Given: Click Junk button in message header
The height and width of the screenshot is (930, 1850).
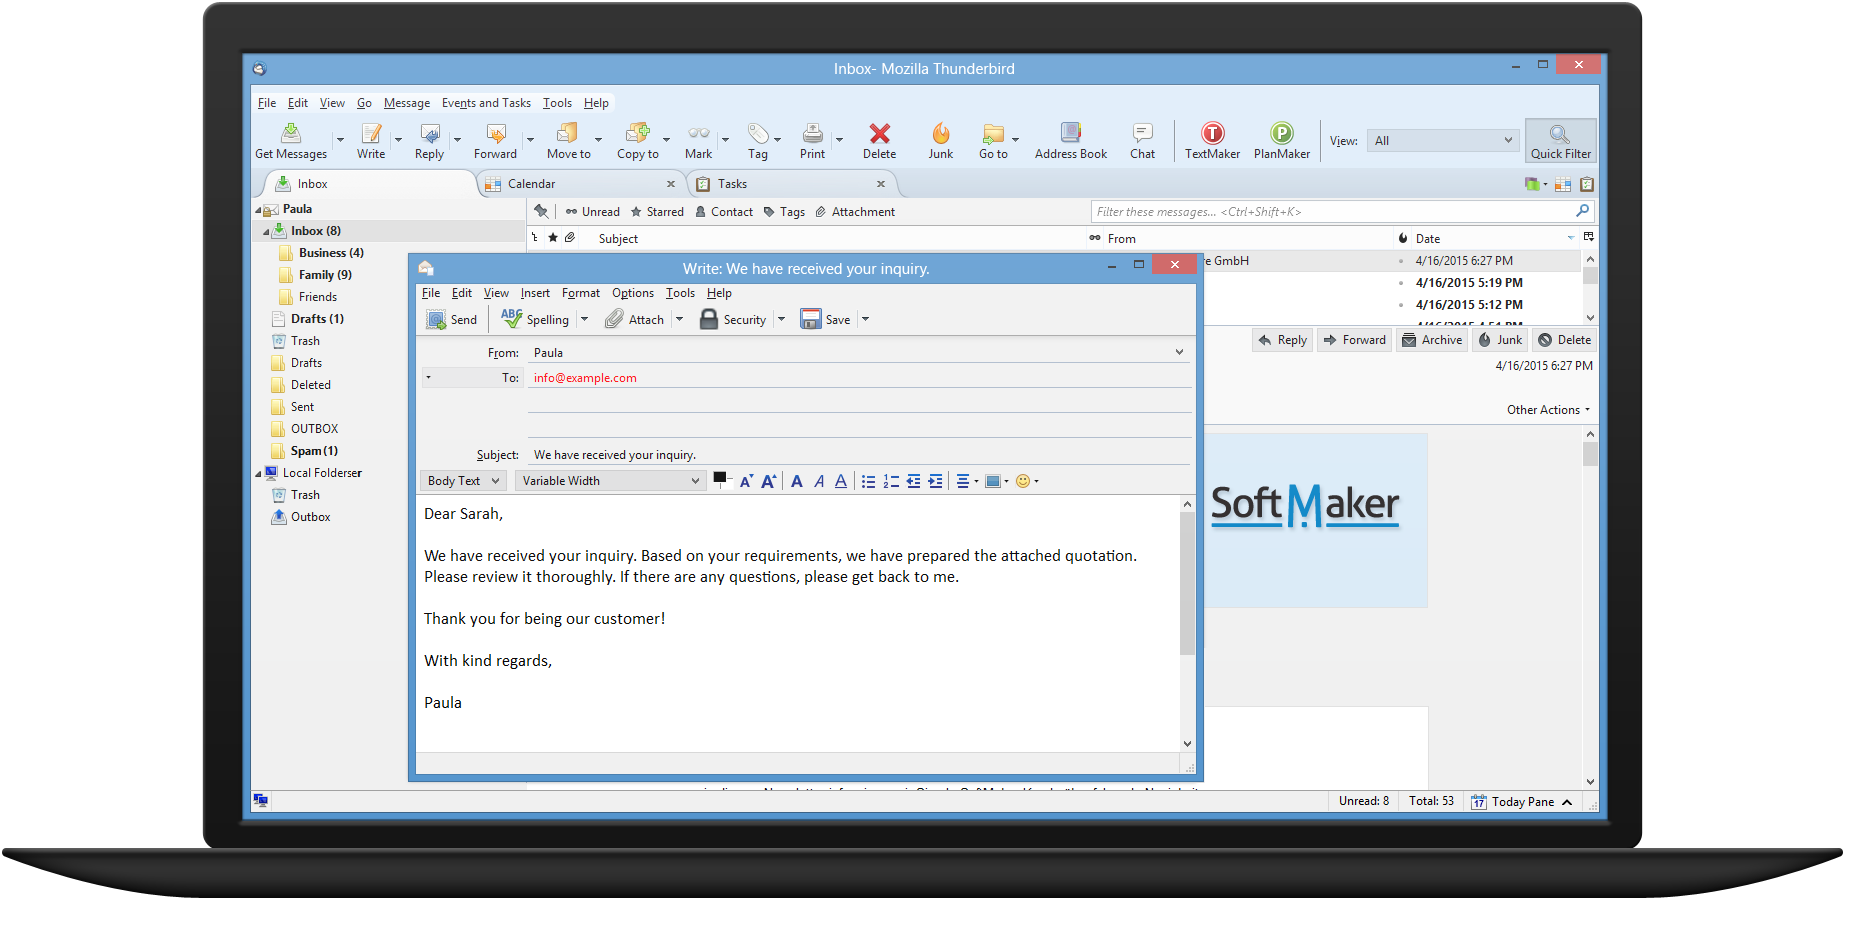Looking at the screenshot, I should click(1500, 340).
